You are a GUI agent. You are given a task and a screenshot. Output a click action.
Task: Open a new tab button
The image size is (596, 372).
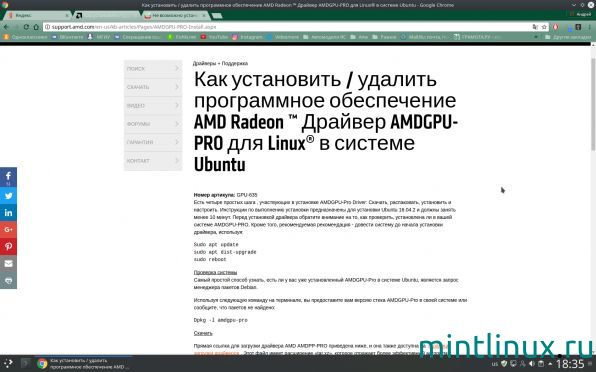[x=217, y=16]
